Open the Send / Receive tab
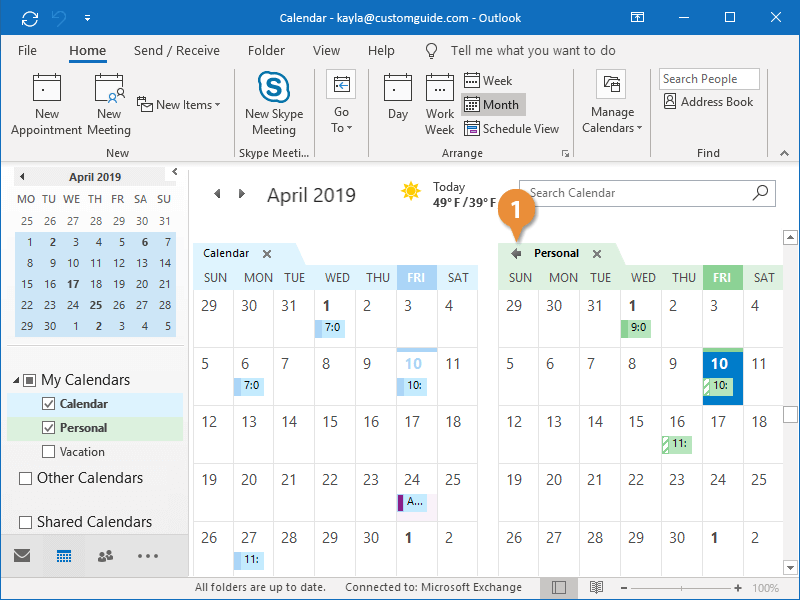The width and height of the screenshot is (800, 600). 177,51
